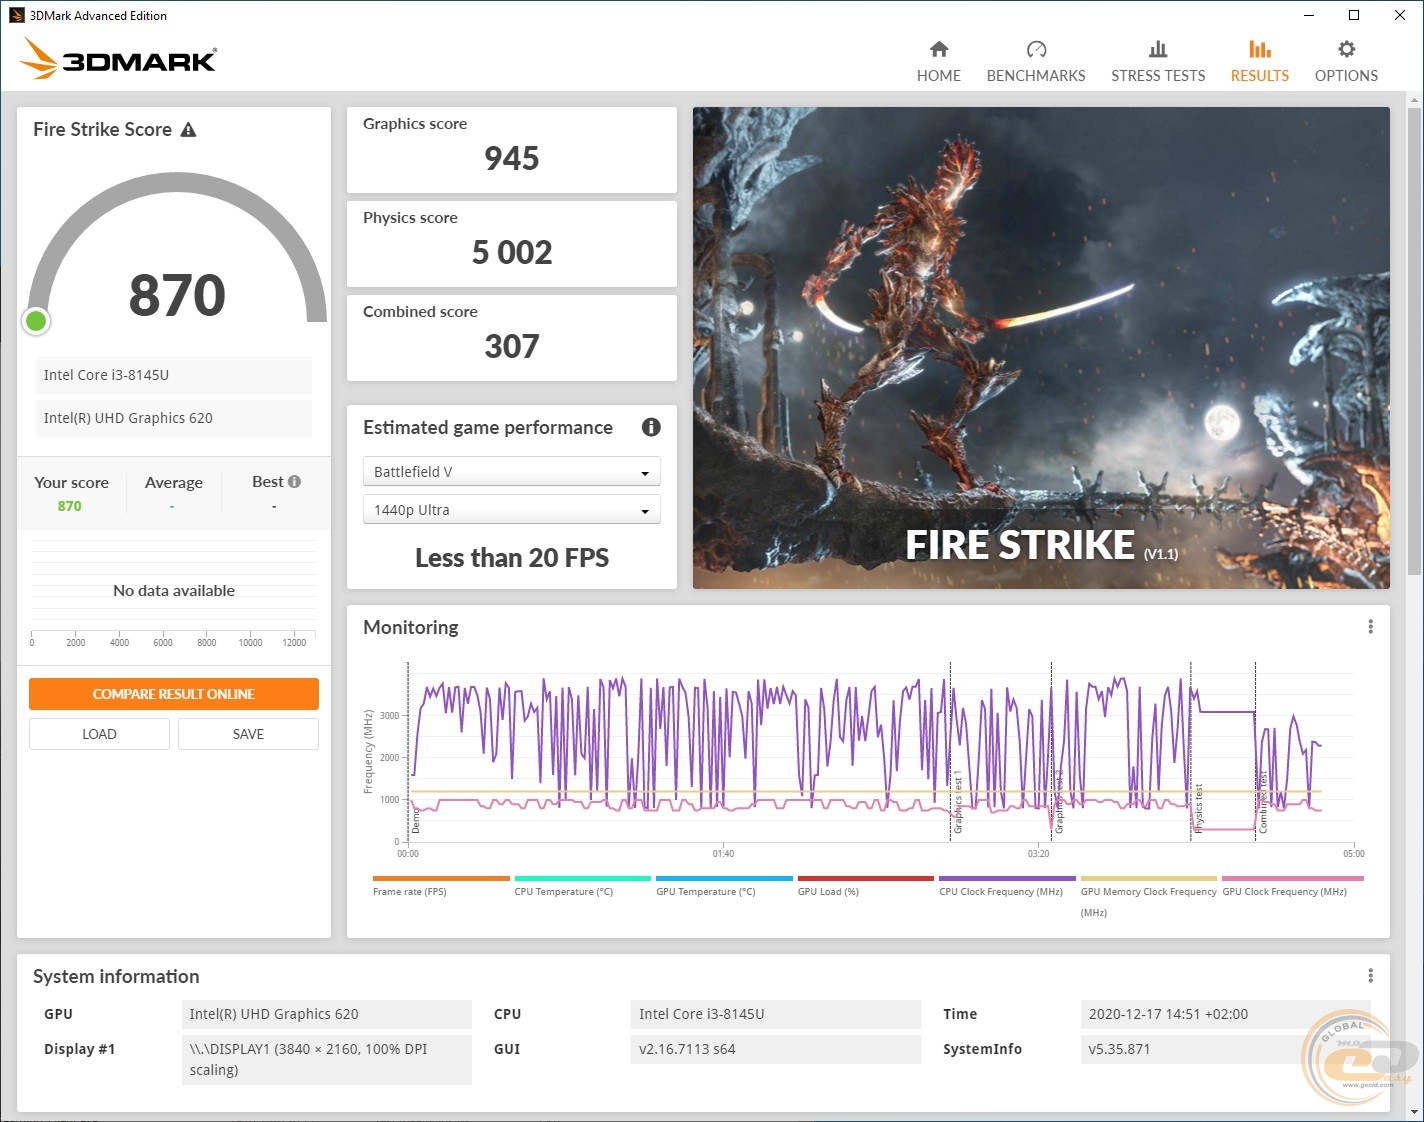
Task: Toggle the GPU Load legend item
Action: tap(828, 891)
